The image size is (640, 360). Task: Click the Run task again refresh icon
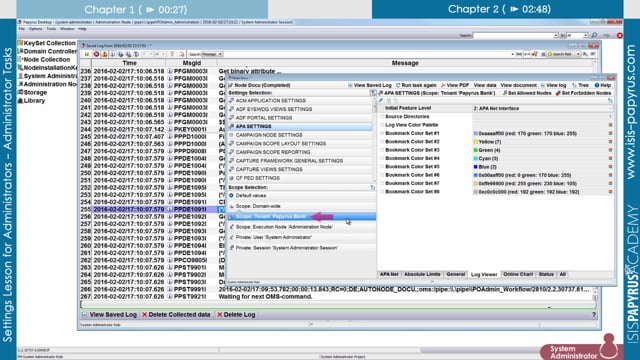[x=398, y=85]
